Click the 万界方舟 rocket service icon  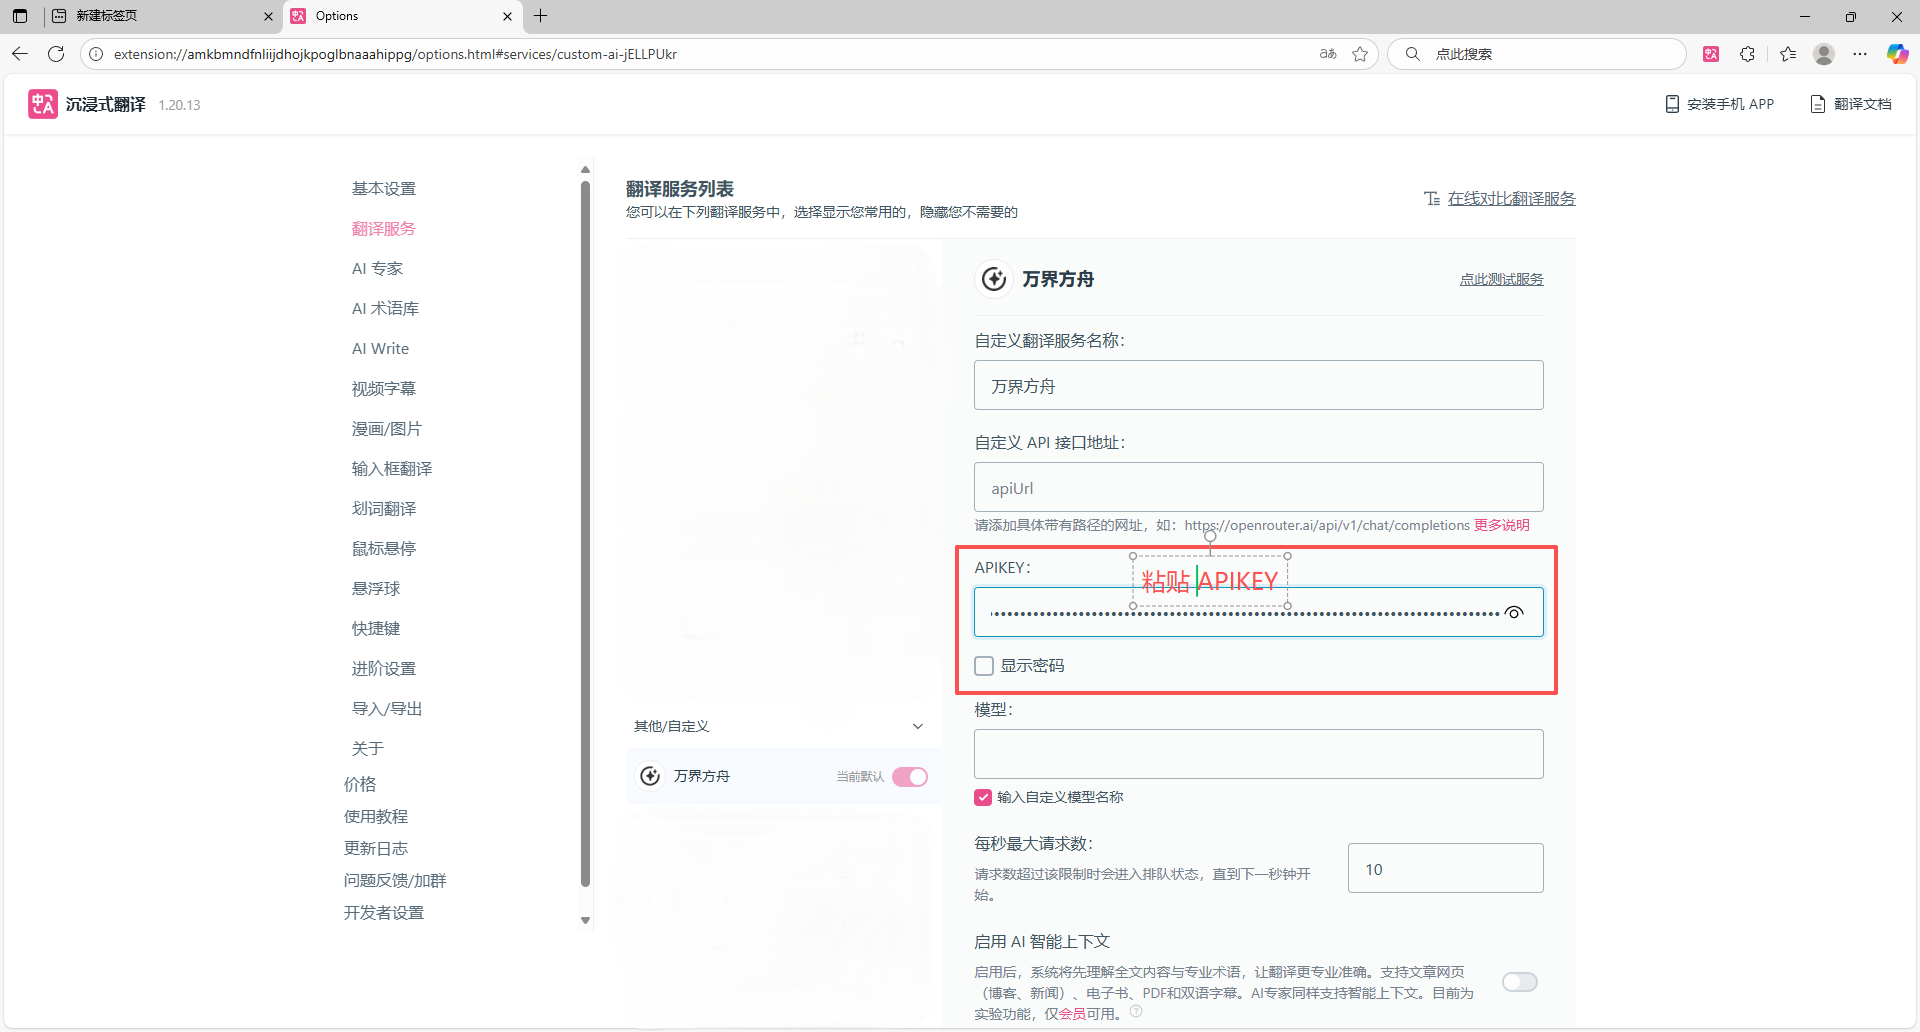[994, 279]
